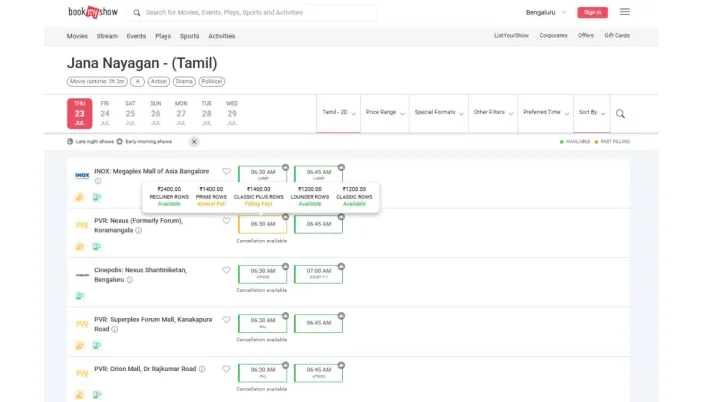Screen dimensions: 715x402
Task: Book 06:30 AM show at PVR Nexus Koramangala
Action: point(263,224)
